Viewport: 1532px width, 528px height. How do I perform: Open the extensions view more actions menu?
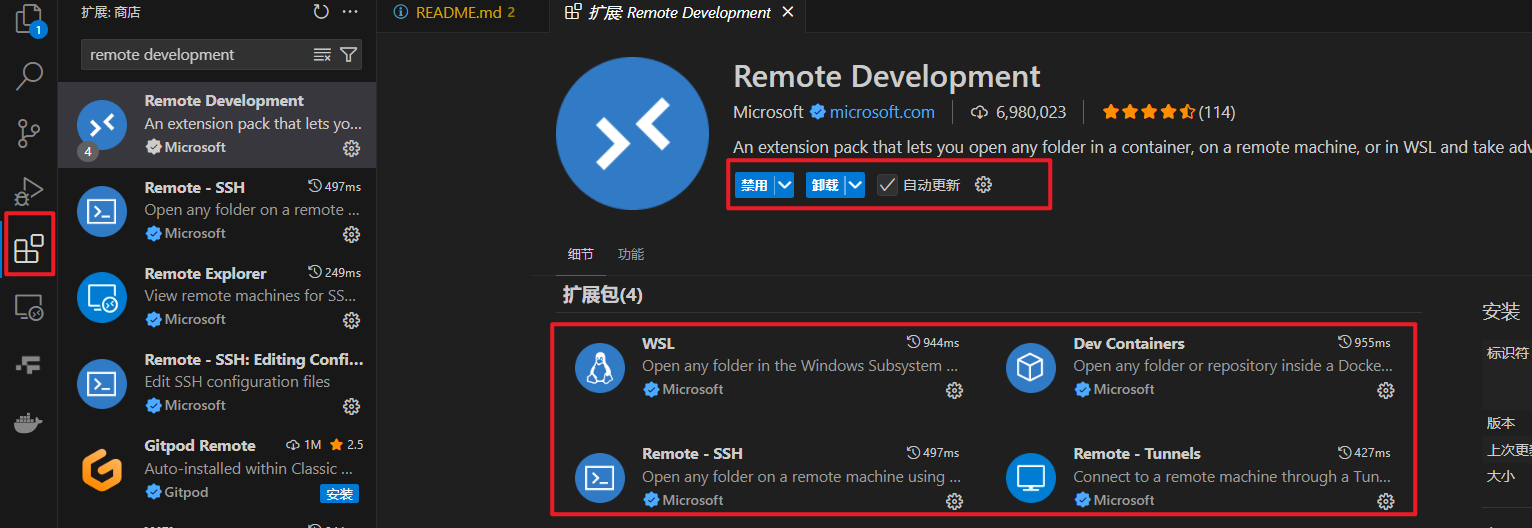(349, 12)
